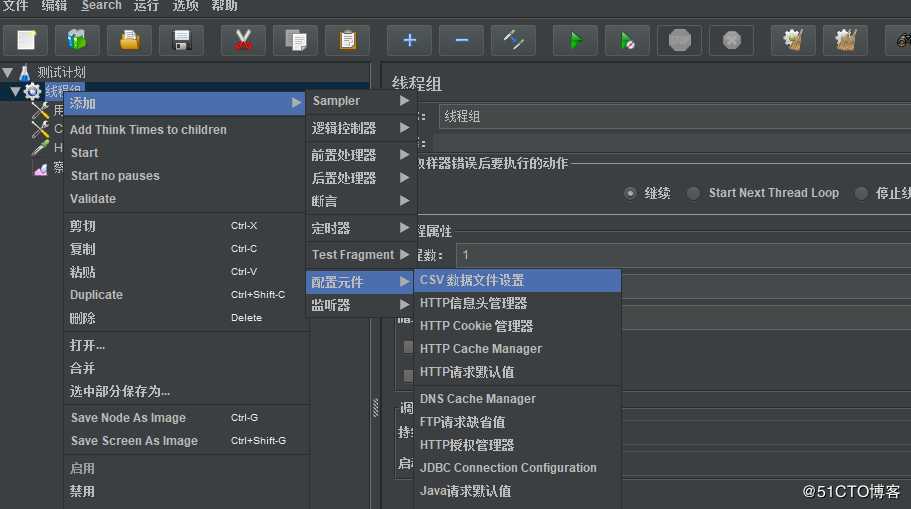The height and width of the screenshot is (509, 911).
Task: Expand the 定时器 submenu
Action: pyautogui.click(x=361, y=228)
